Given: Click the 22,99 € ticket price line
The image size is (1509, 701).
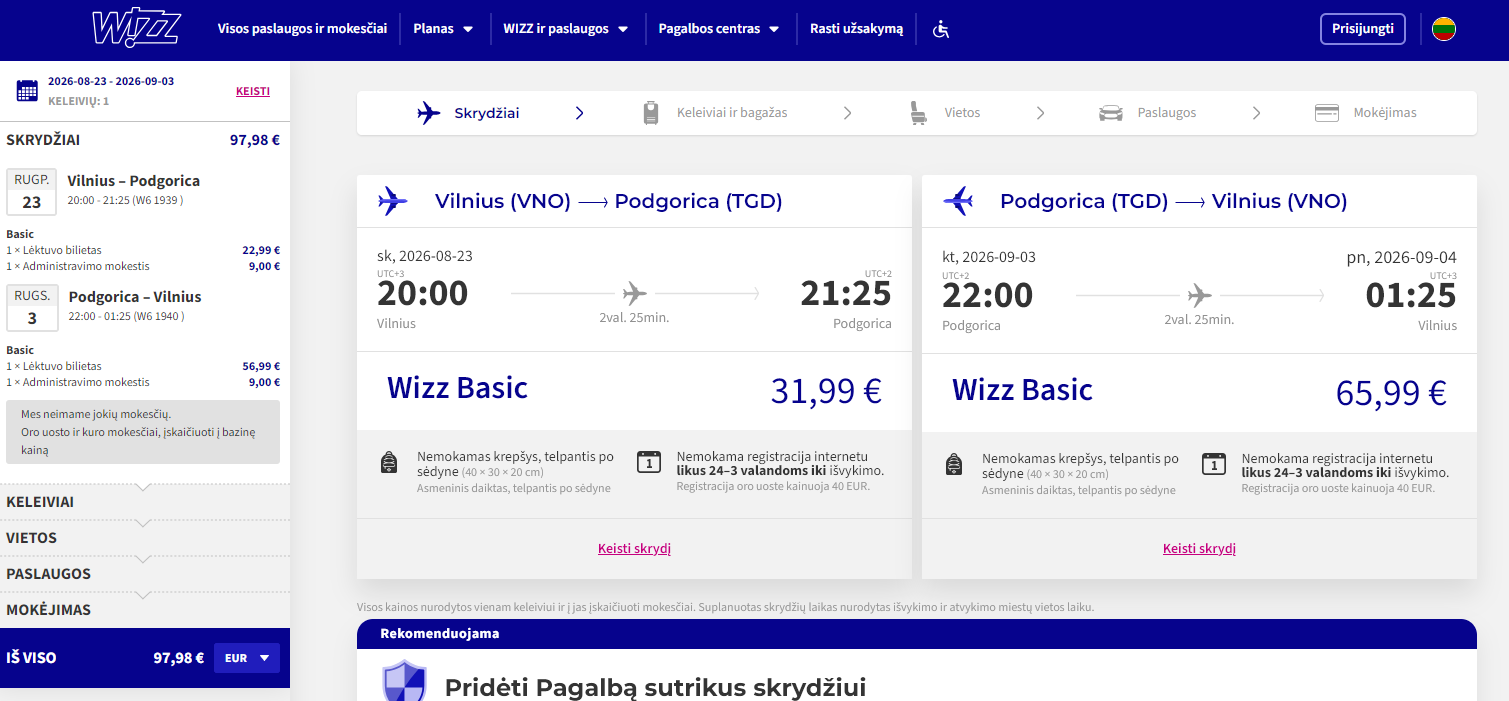Looking at the screenshot, I should click(143, 251).
